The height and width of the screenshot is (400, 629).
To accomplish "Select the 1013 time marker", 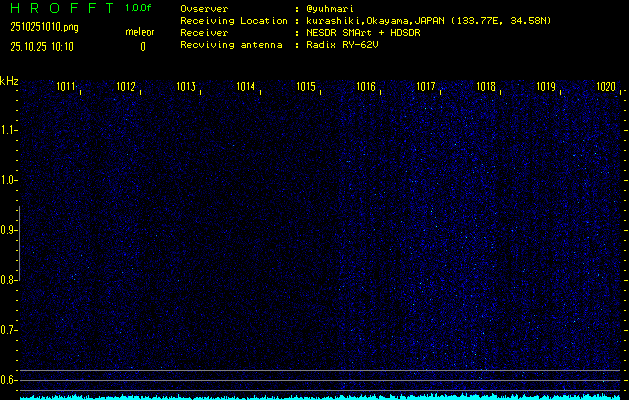I will tap(186, 87).
